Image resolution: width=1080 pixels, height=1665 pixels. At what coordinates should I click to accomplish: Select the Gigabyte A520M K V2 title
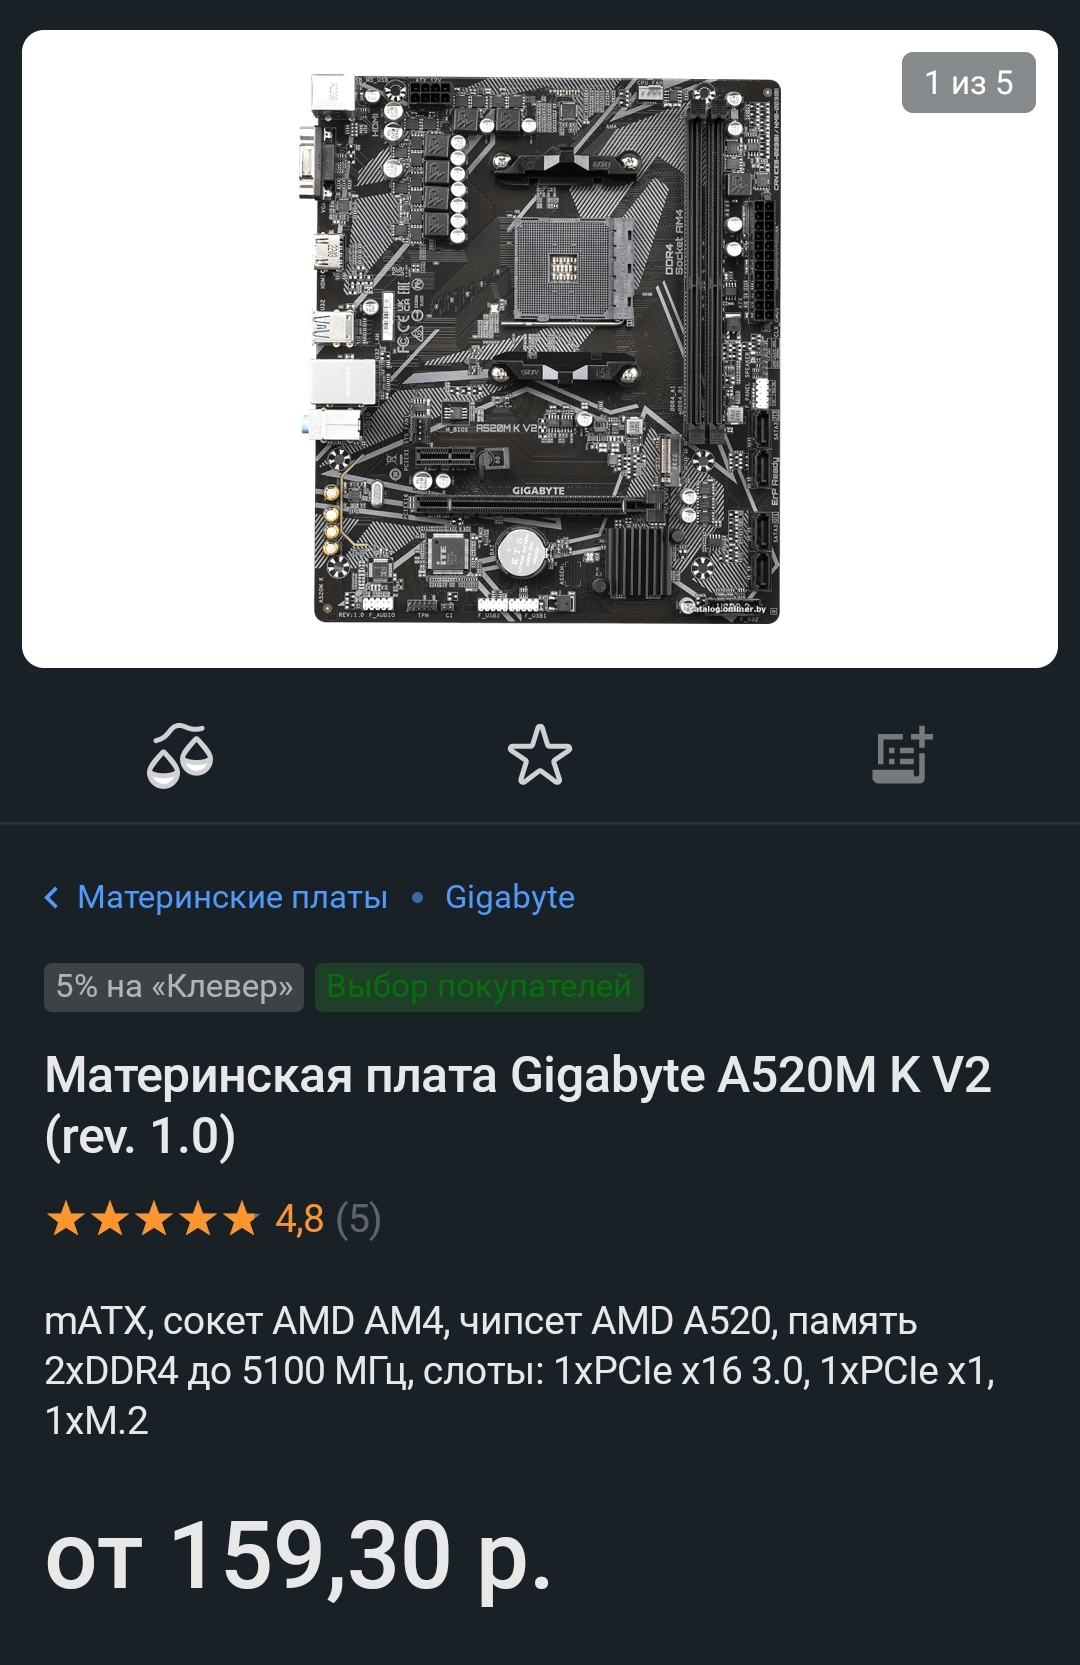tap(518, 1105)
